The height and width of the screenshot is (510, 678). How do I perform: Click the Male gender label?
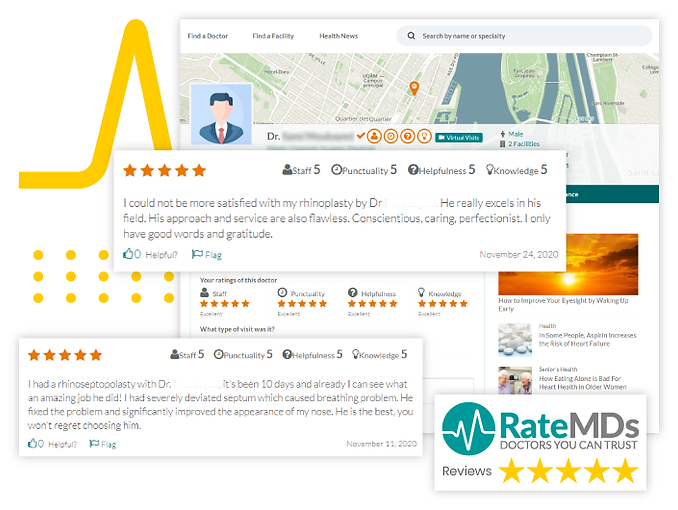pos(515,134)
